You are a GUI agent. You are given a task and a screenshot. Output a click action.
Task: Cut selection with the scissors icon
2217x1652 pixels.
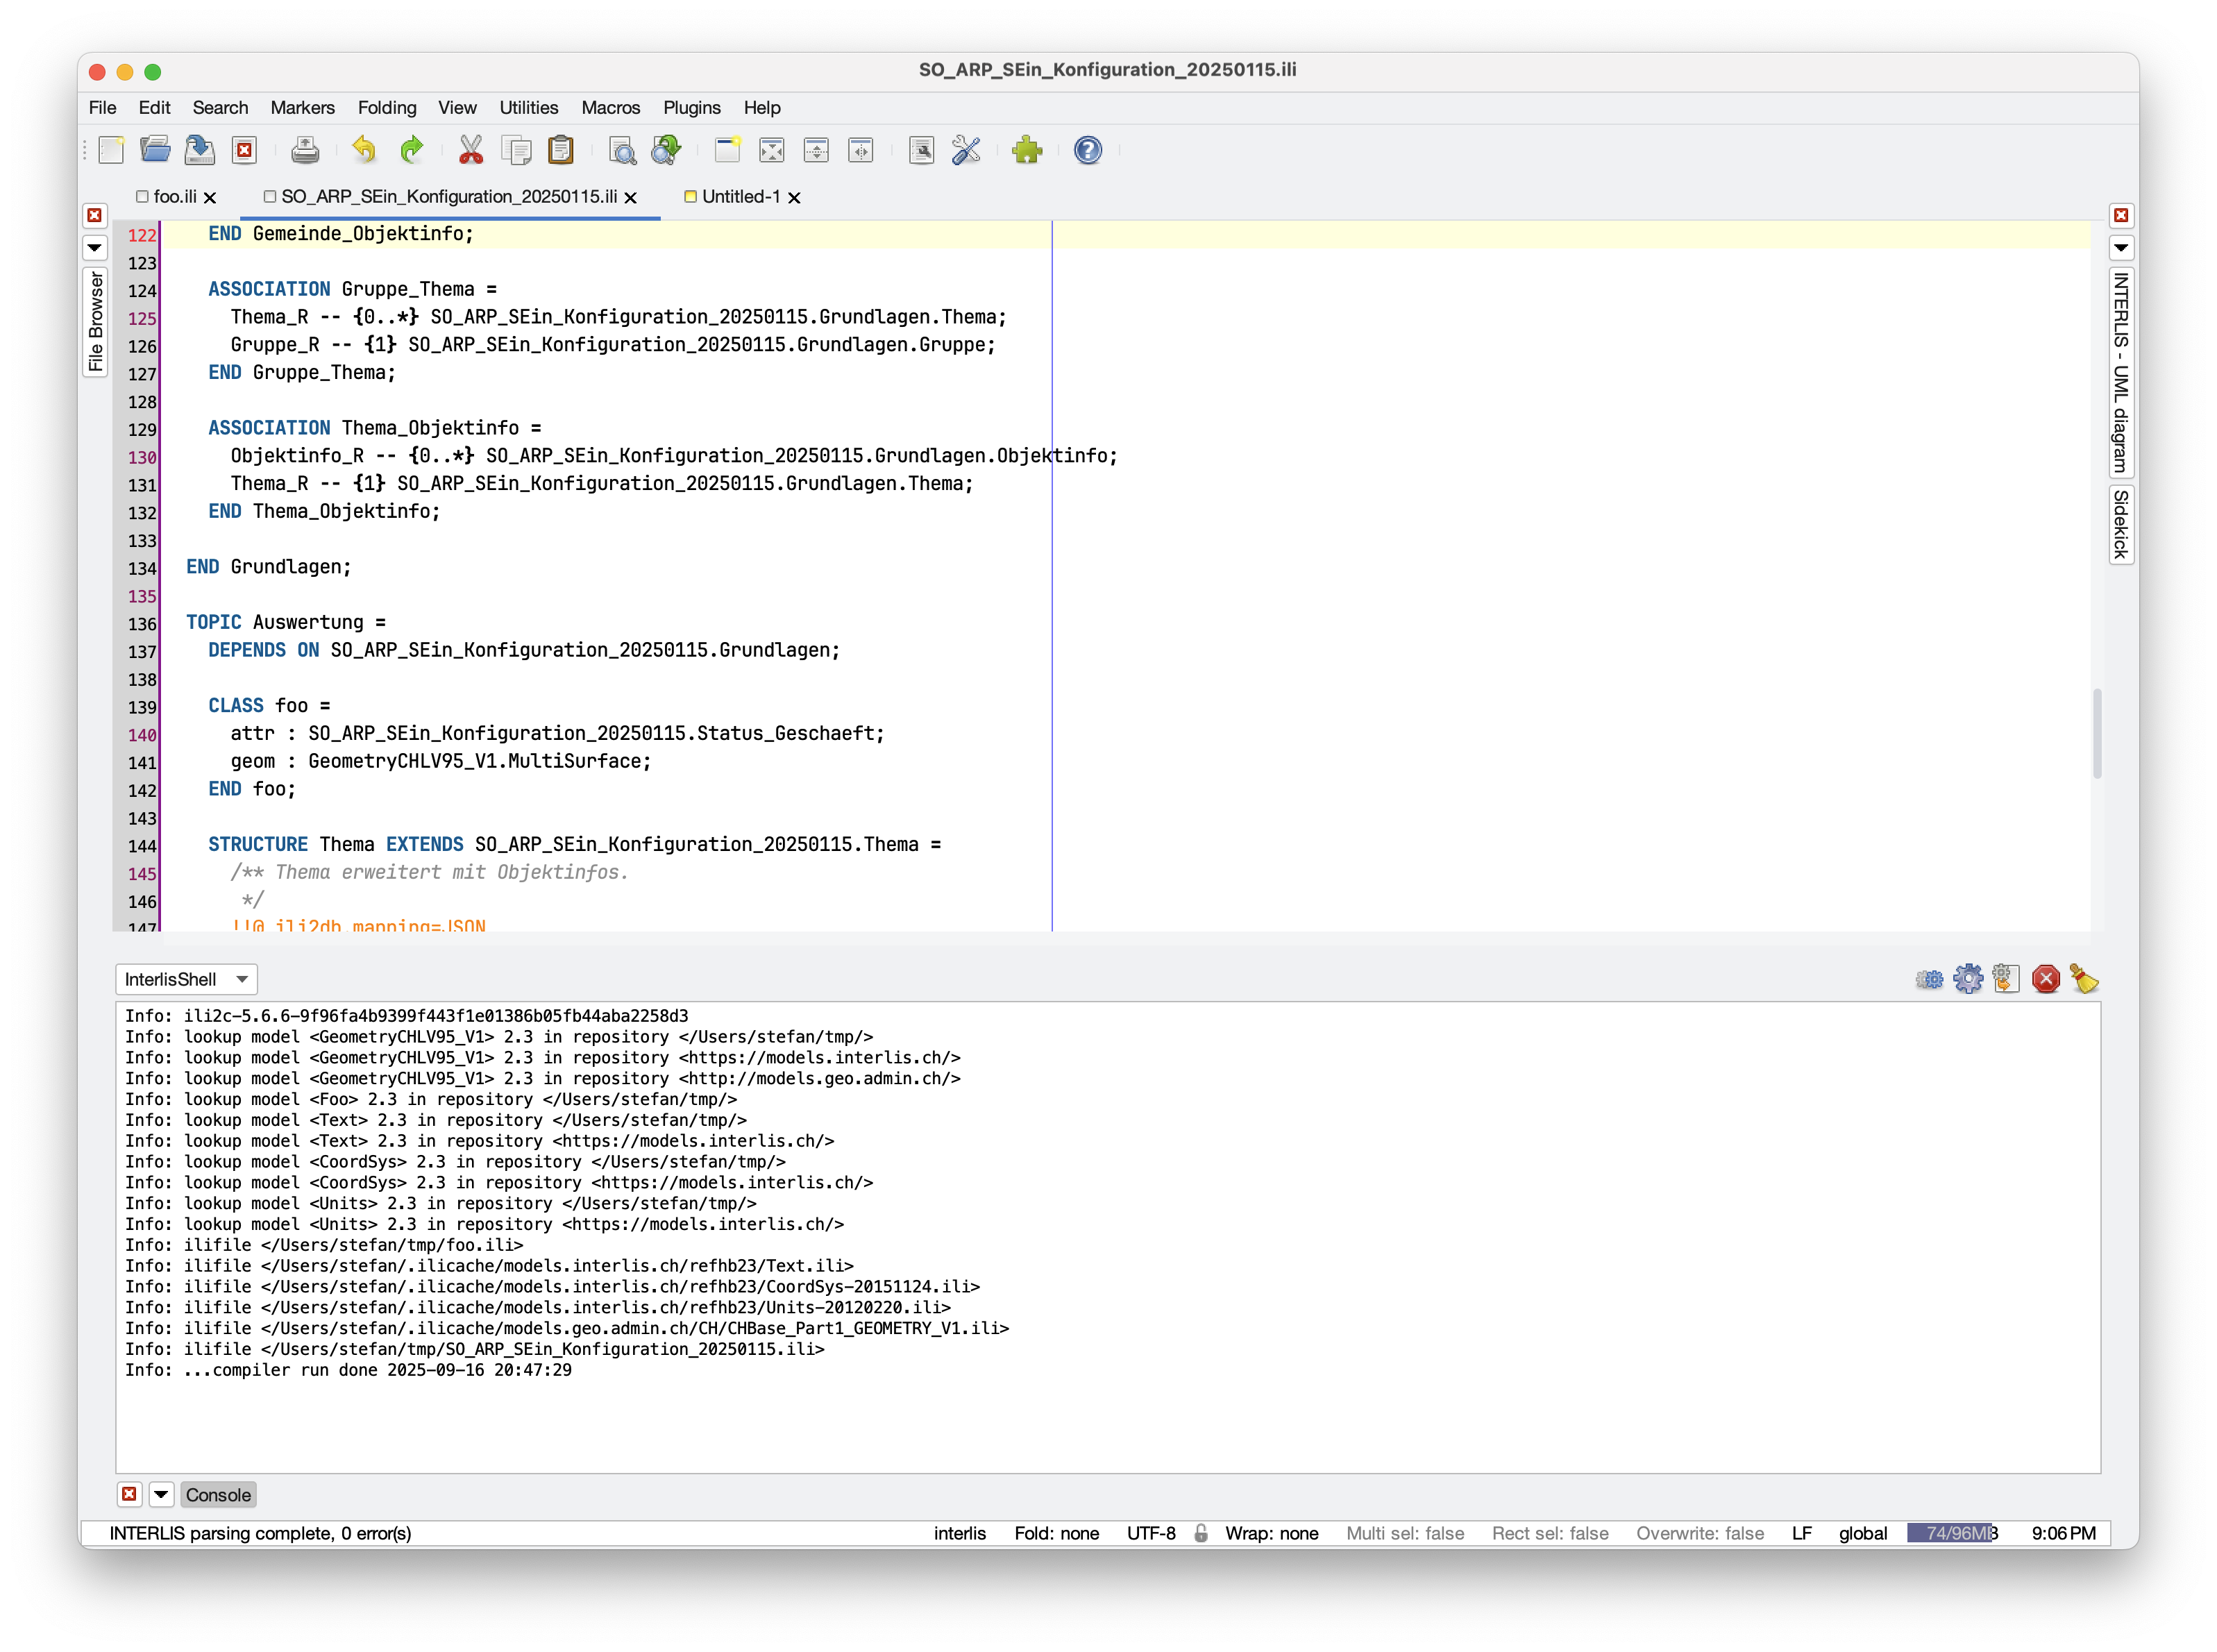(470, 150)
